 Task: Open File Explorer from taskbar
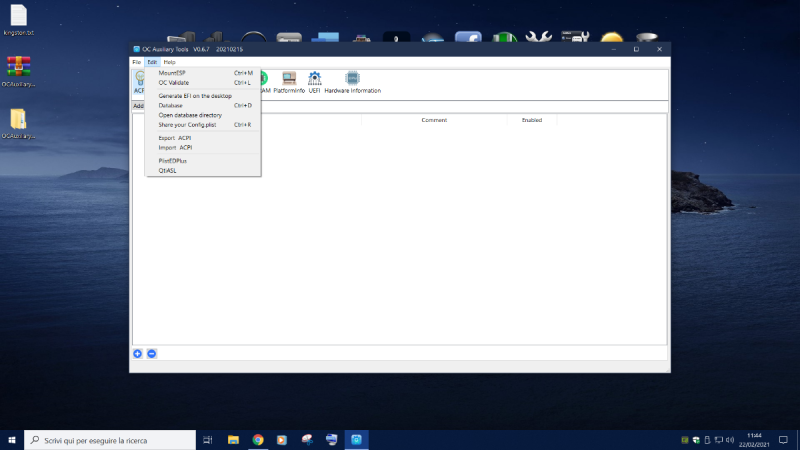point(233,440)
